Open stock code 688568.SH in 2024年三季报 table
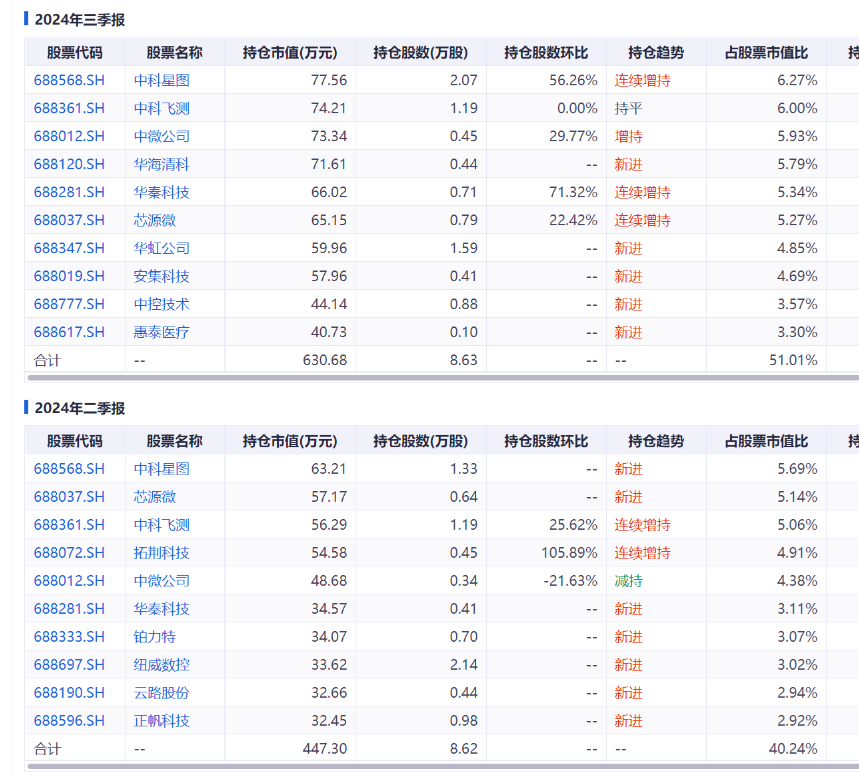Viewport: 859px width, 774px height. tap(69, 81)
